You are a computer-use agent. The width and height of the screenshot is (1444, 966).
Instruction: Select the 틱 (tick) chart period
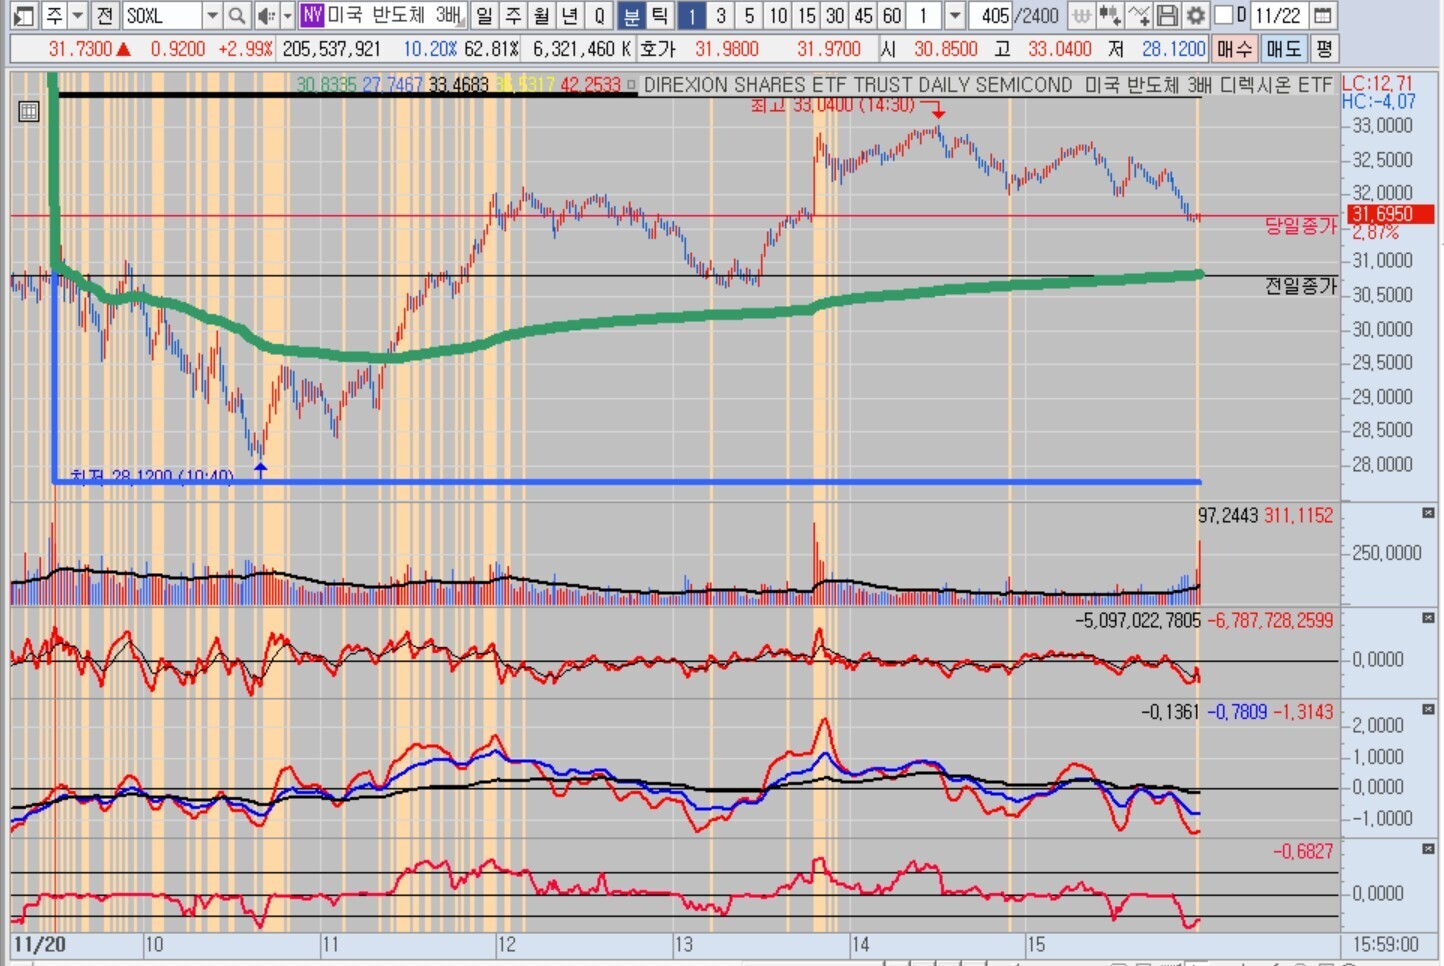660,15
